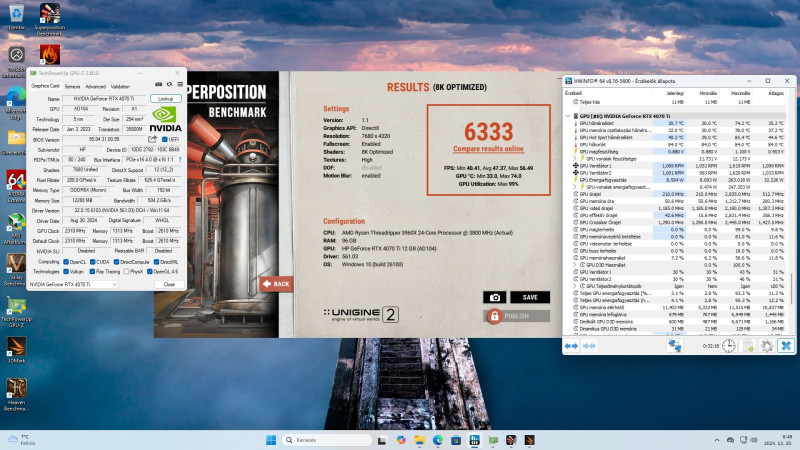This screenshot has width=800, height=450.
Task: Click GPU-Z screenshot camera icon
Action: point(159,85)
